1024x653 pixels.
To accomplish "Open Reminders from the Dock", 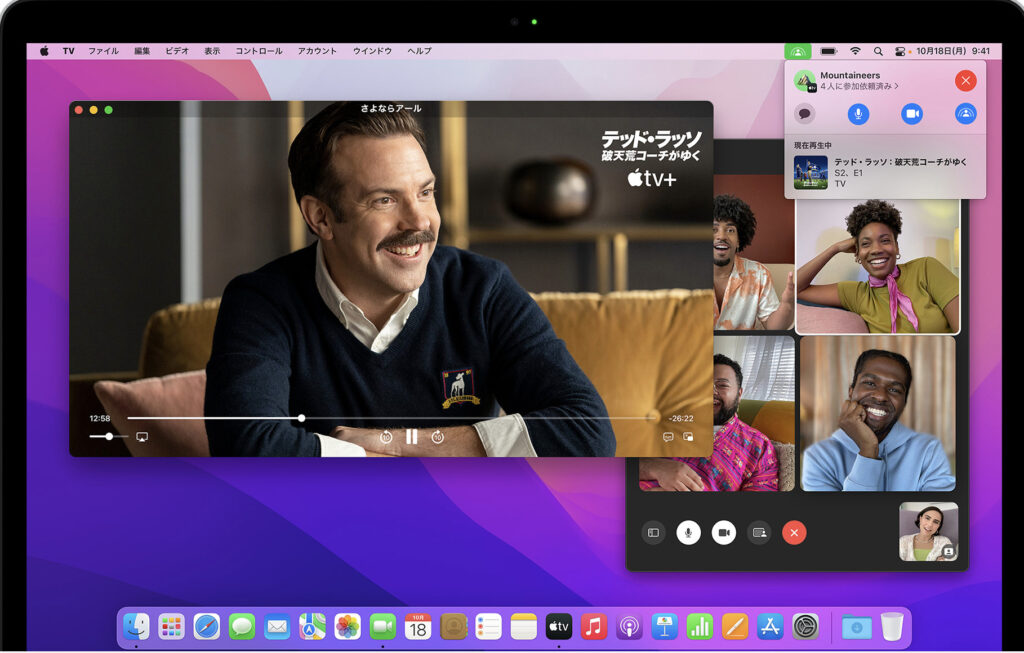I will pyautogui.click(x=488, y=627).
